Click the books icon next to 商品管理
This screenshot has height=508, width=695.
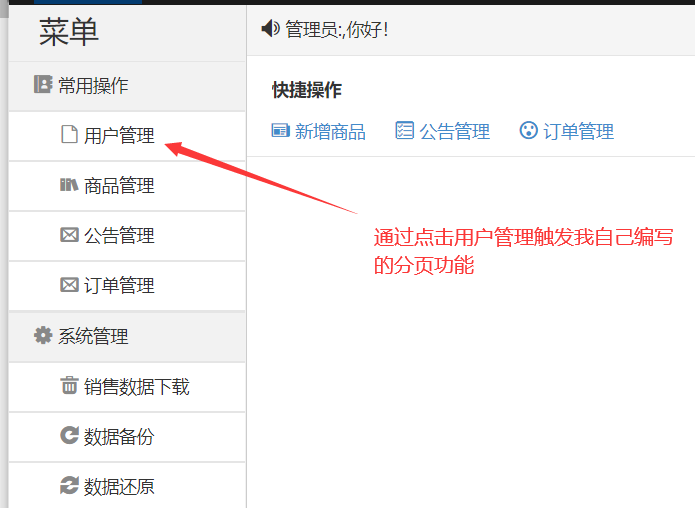[69, 184]
